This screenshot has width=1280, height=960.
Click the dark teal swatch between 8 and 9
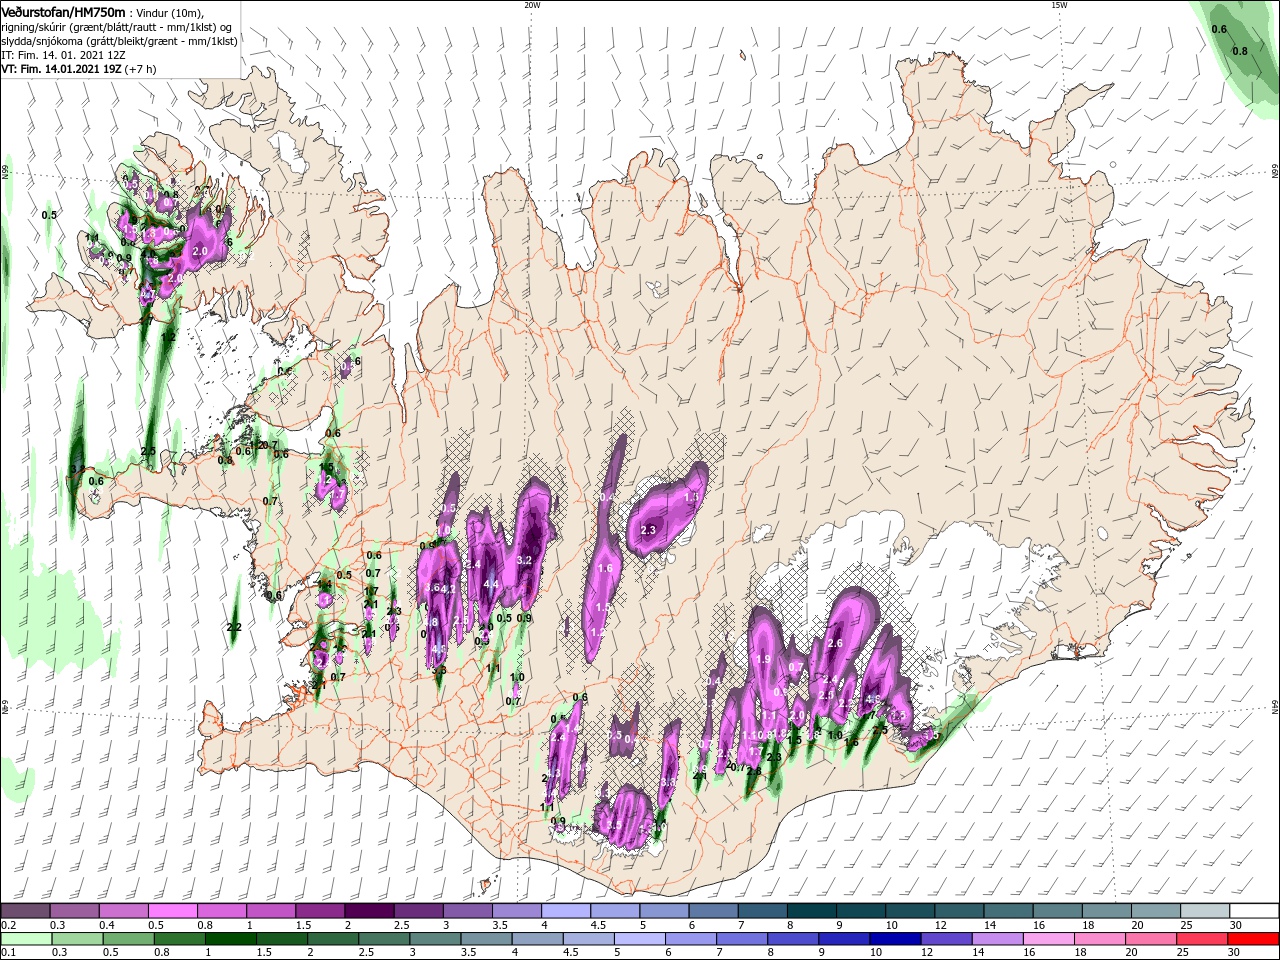[812, 911]
